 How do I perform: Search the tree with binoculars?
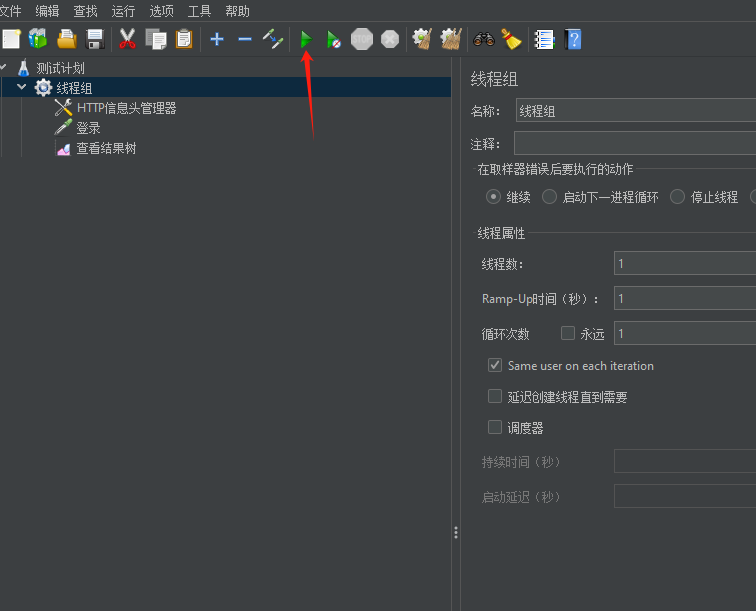484,39
